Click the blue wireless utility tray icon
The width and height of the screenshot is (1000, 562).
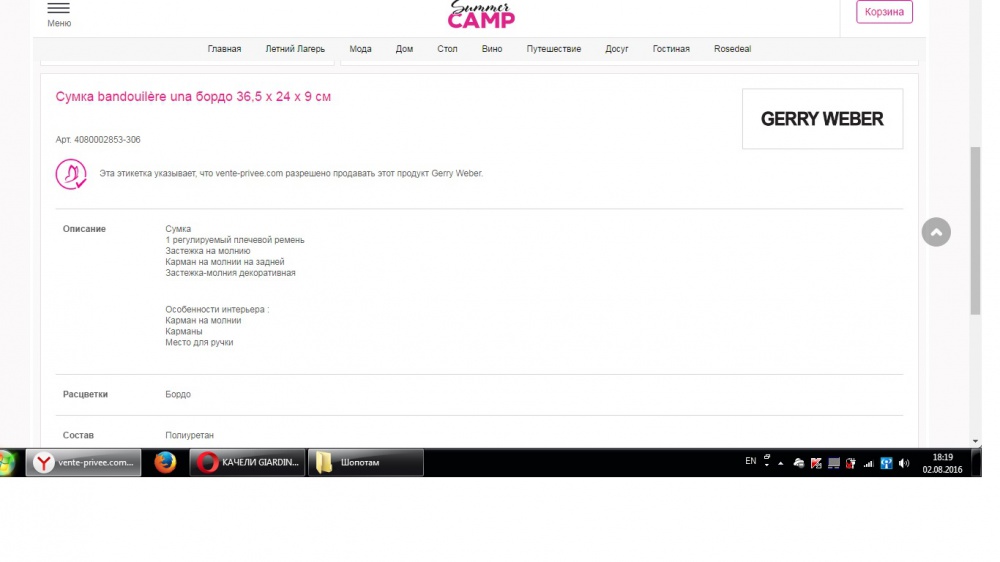[x=886, y=464]
